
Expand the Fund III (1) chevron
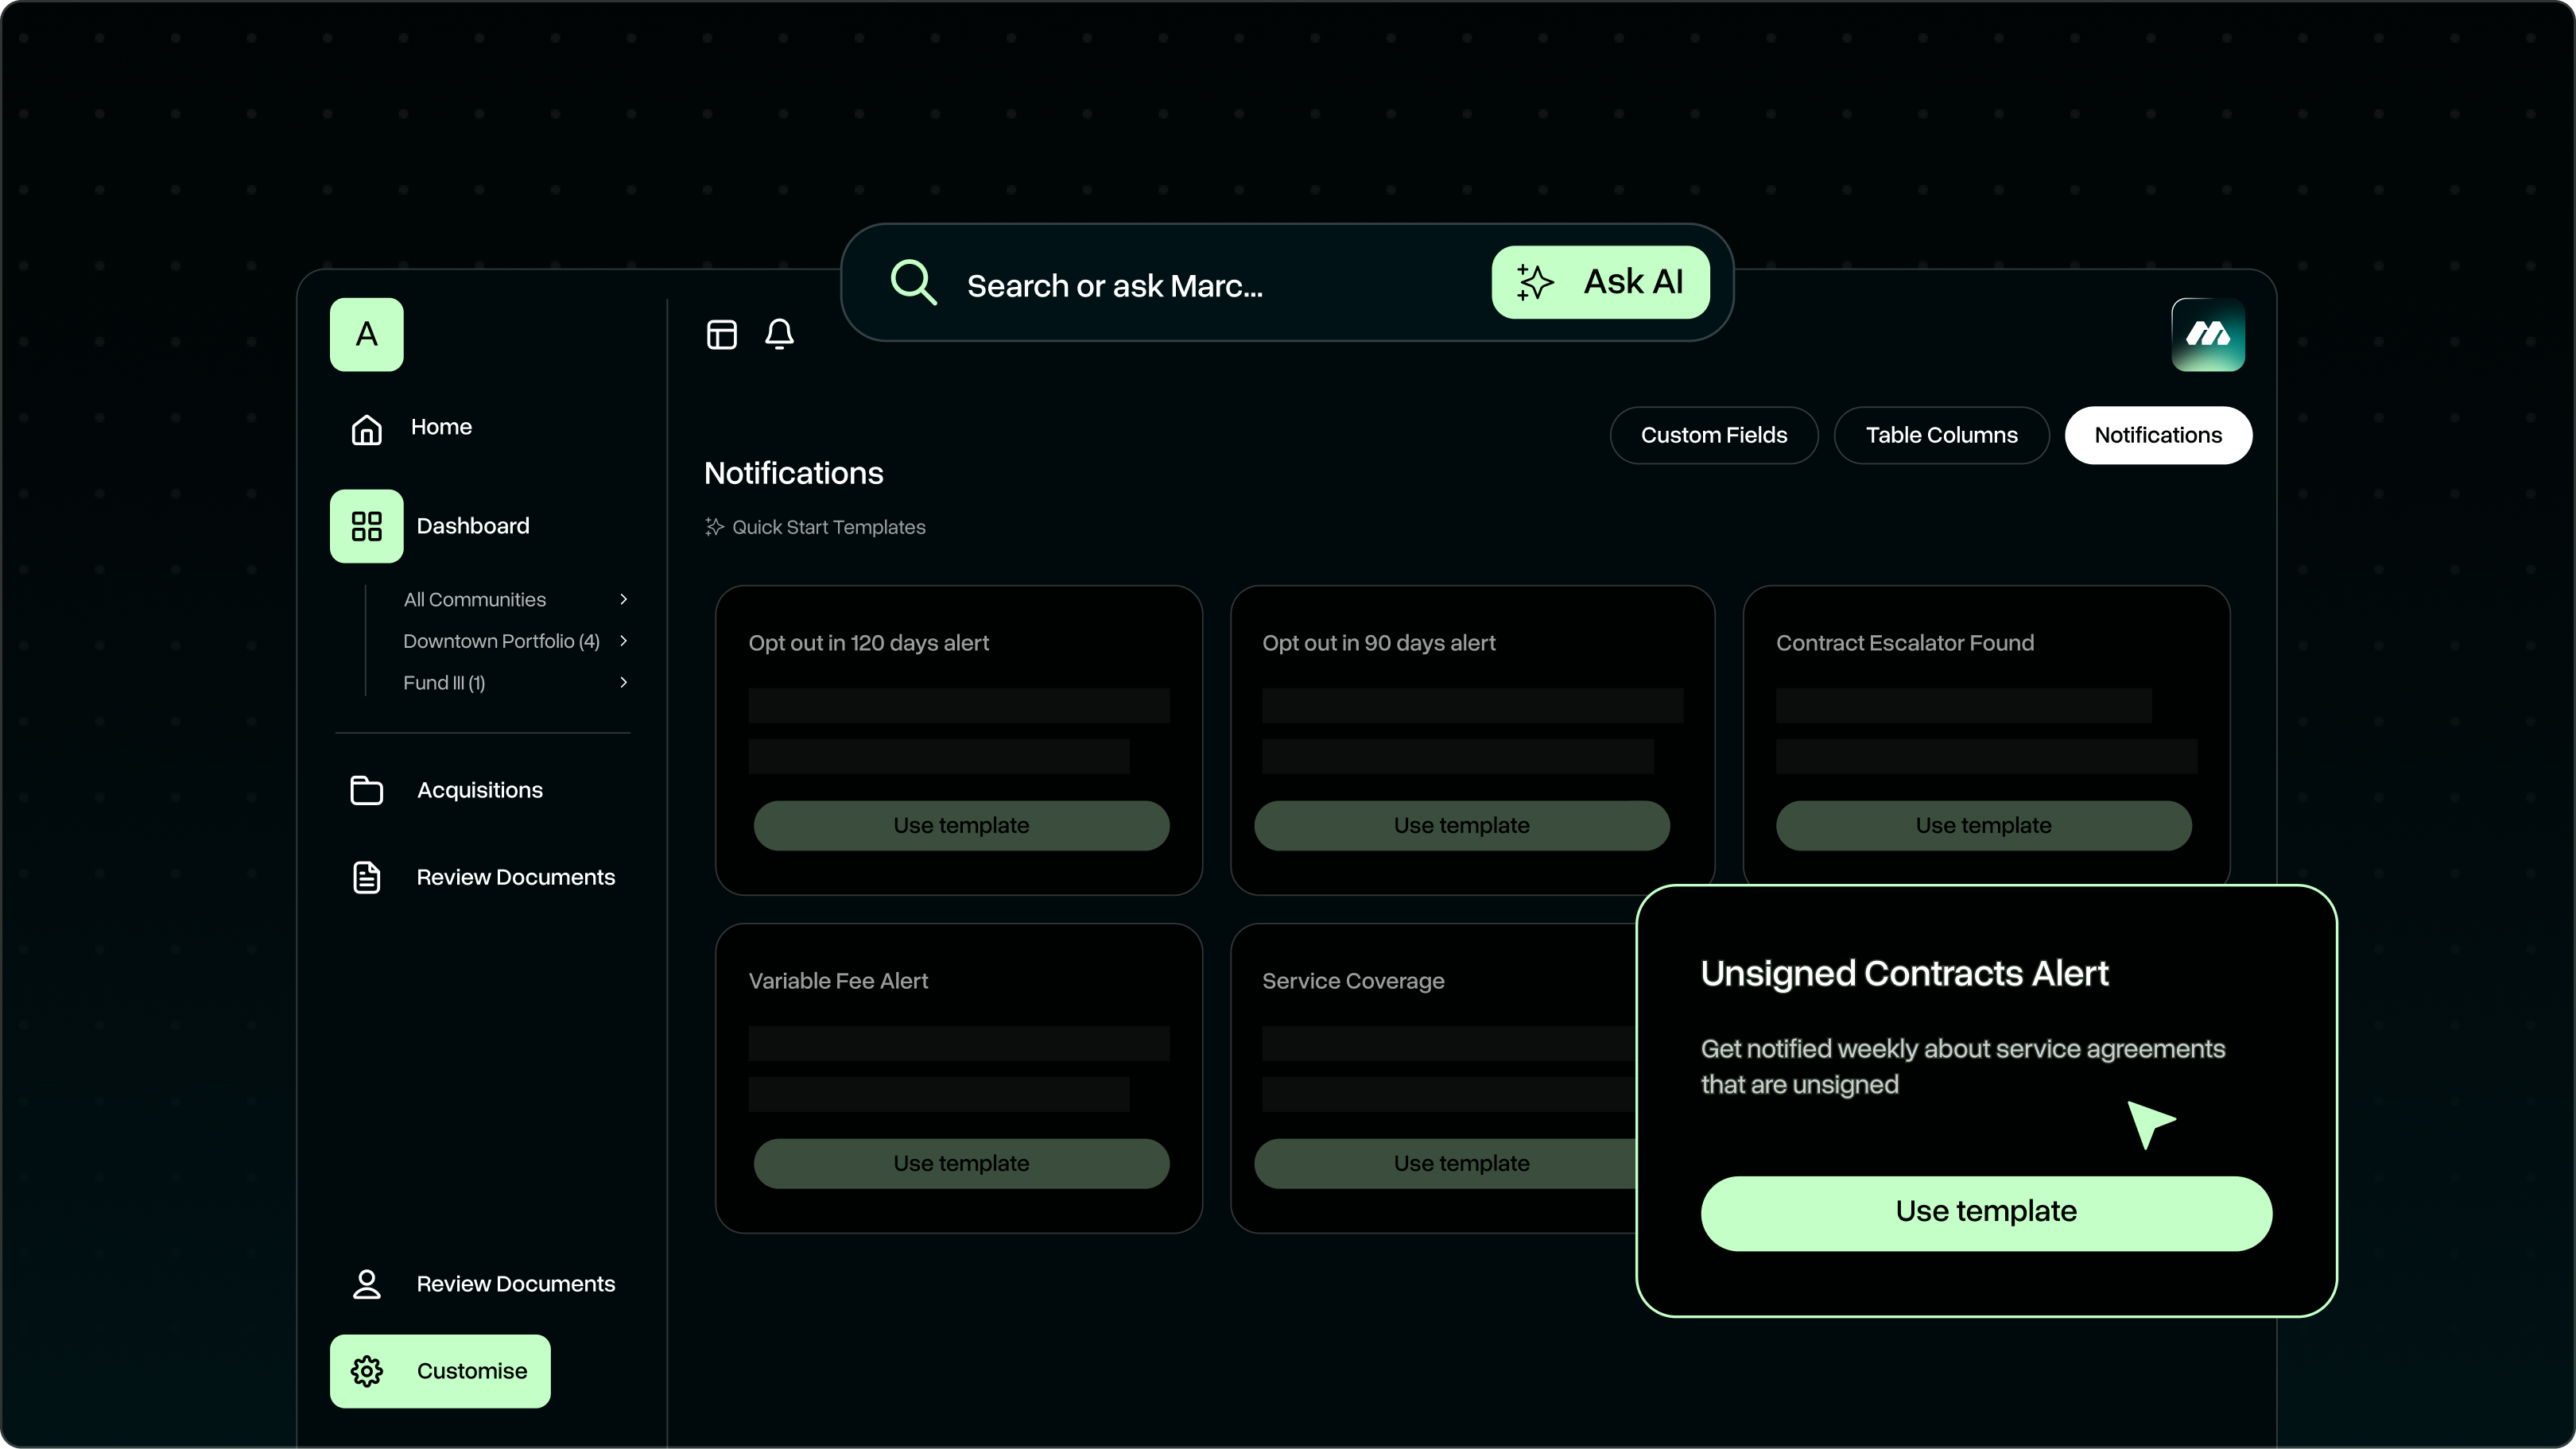[623, 682]
